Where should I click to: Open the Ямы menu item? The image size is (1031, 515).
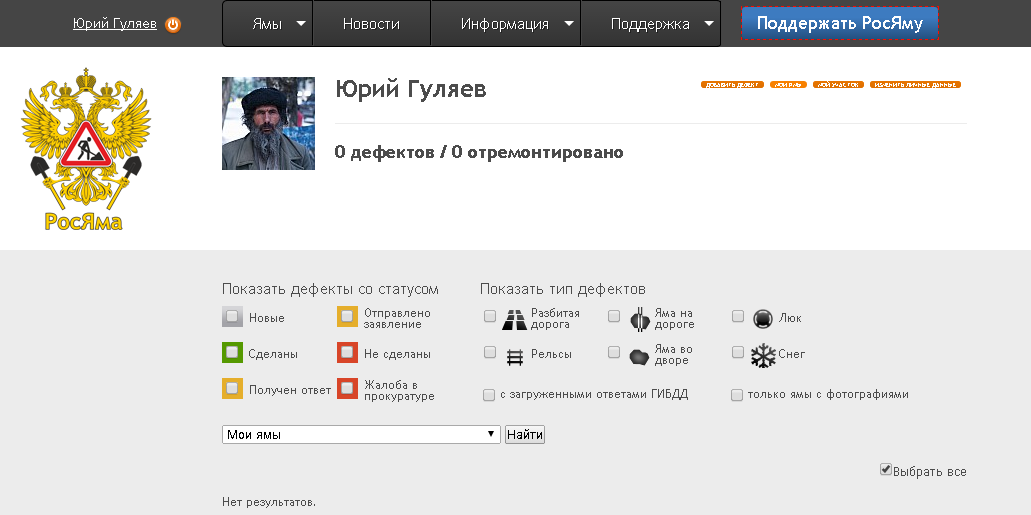click(267, 24)
